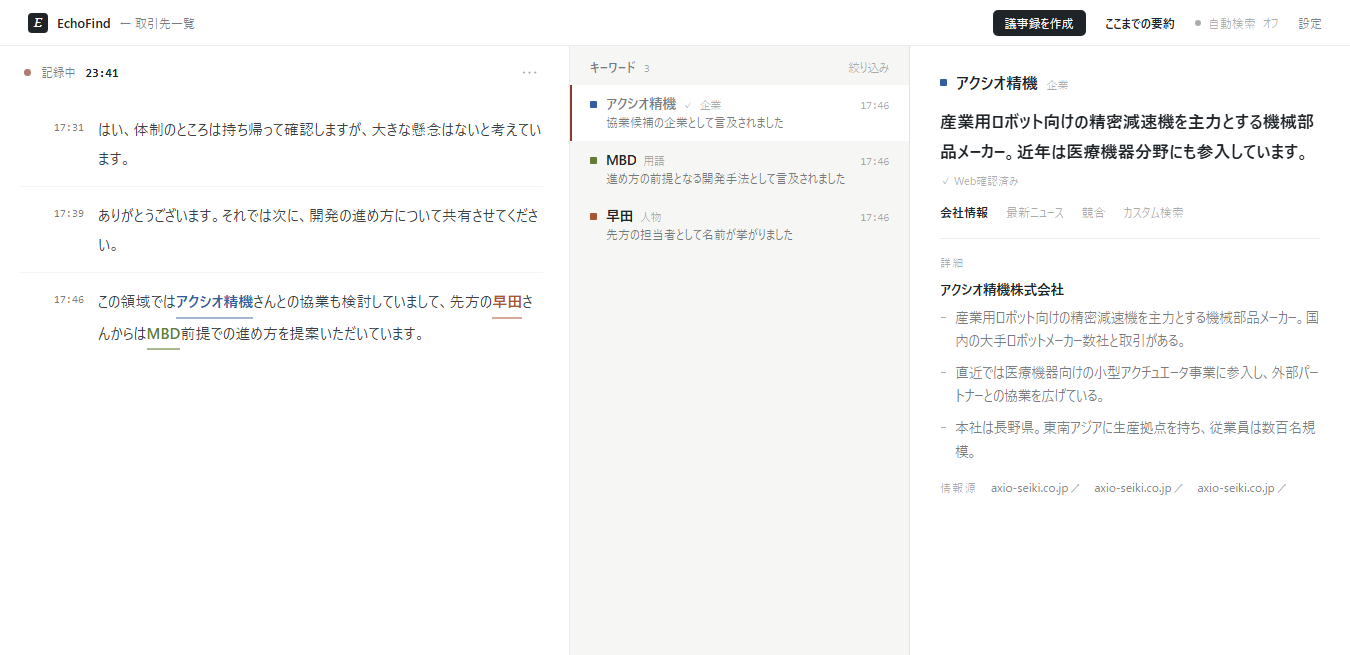Select アクシオ精機 keyword row
The width and height of the screenshot is (1350, 655).
[740, 113]
